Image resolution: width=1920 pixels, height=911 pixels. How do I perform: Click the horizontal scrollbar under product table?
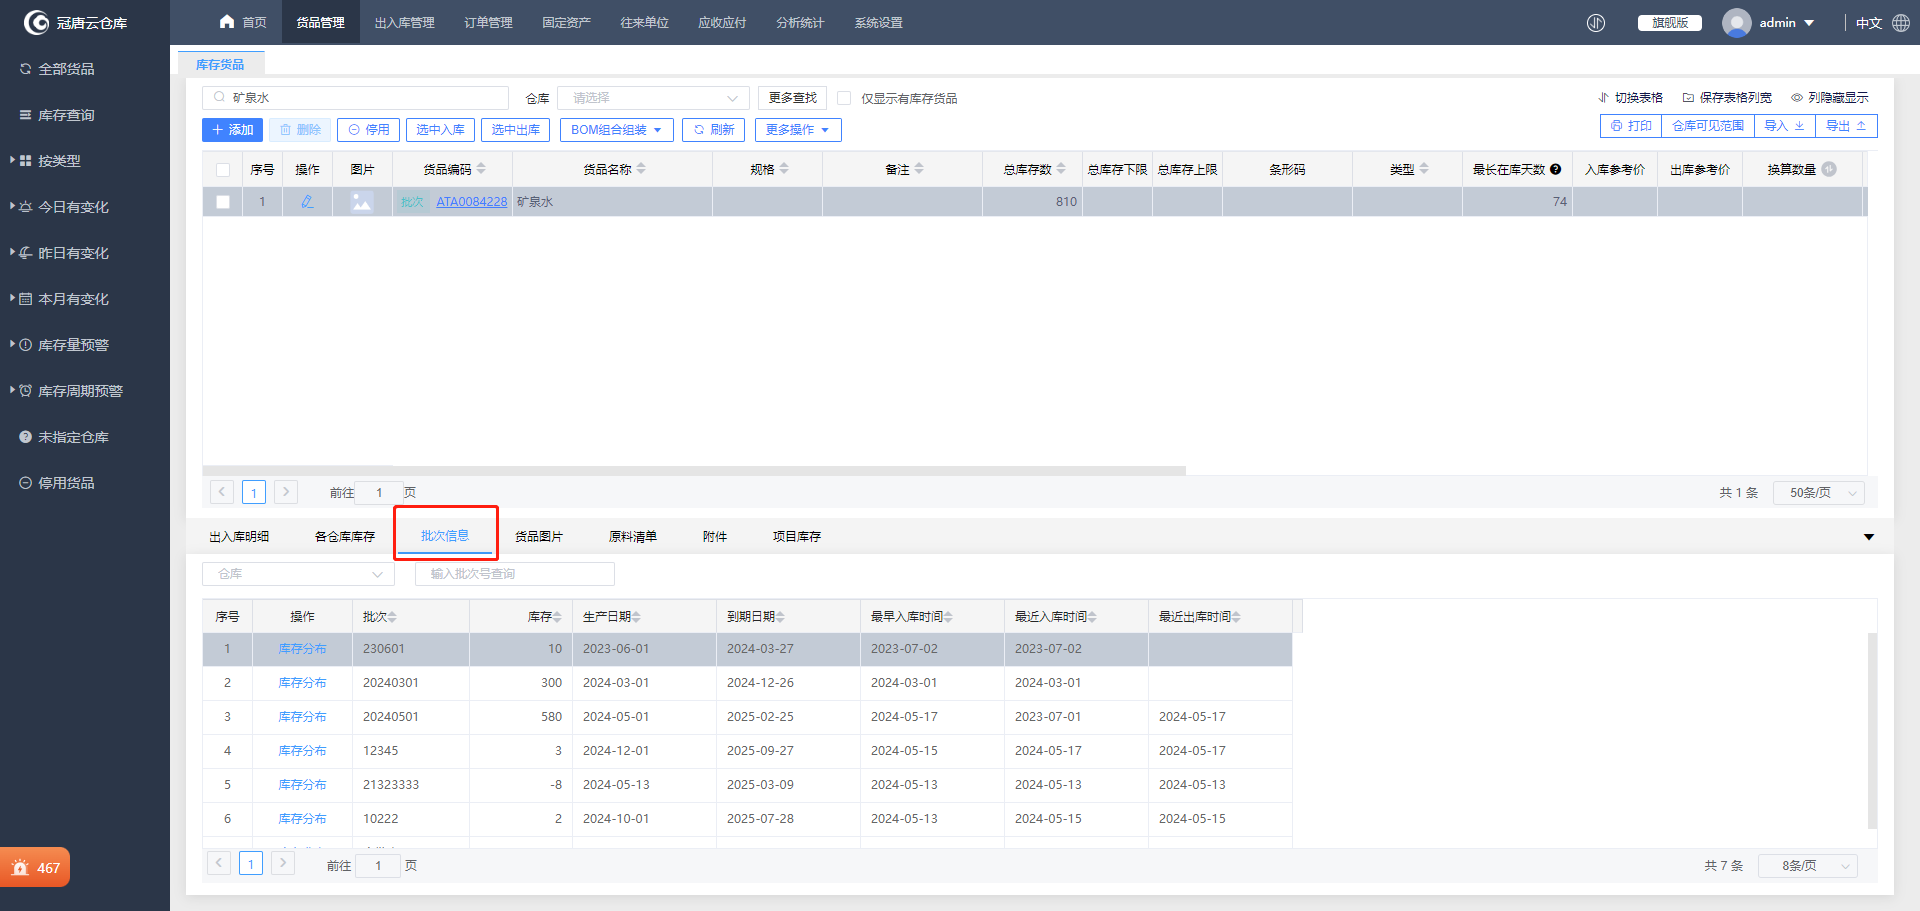point(694,470)
